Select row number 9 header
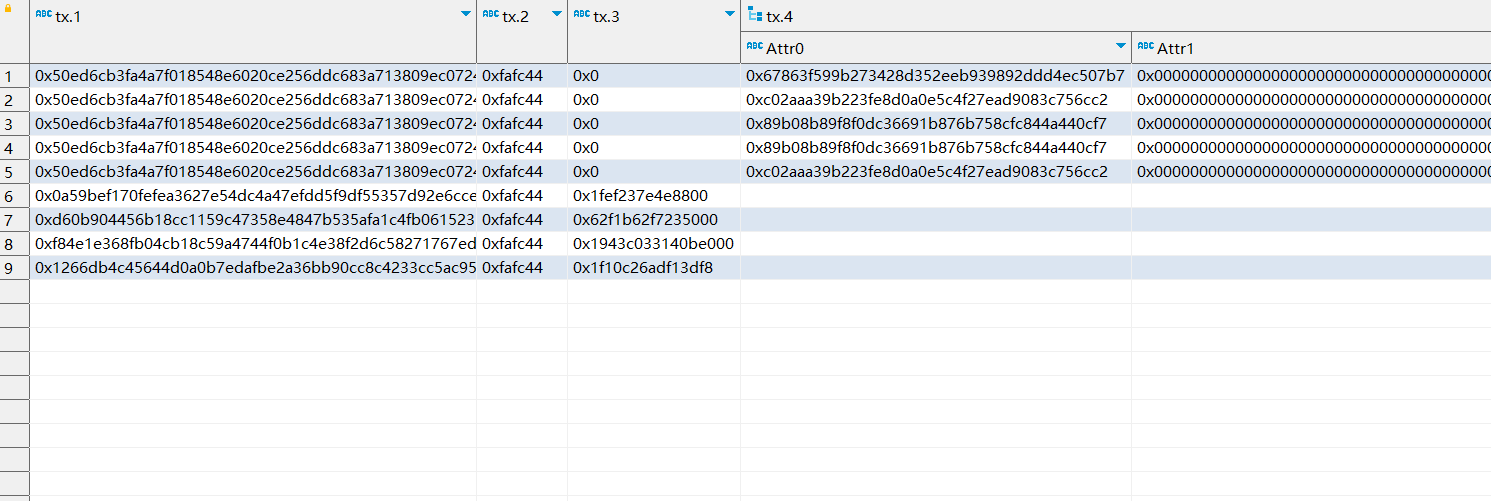The height and width of the screenshot is (501, 1491). [x=10, y=268]
